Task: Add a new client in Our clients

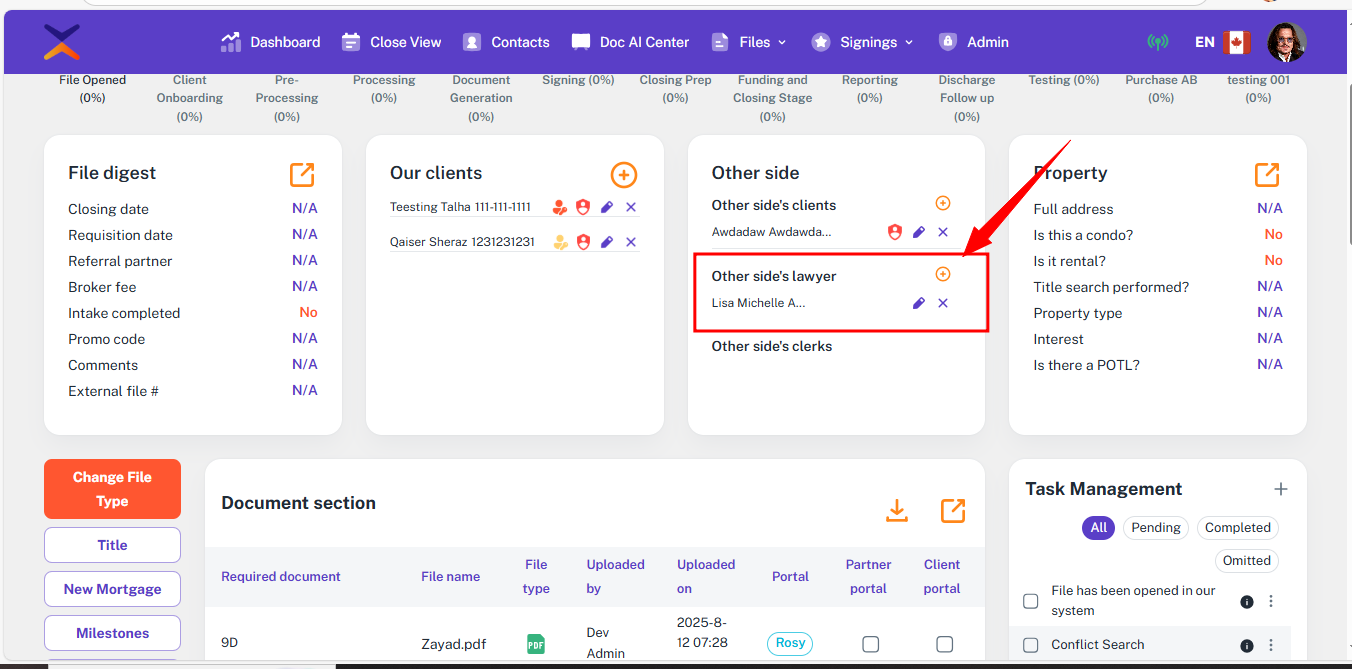Action: coord(623,175)
